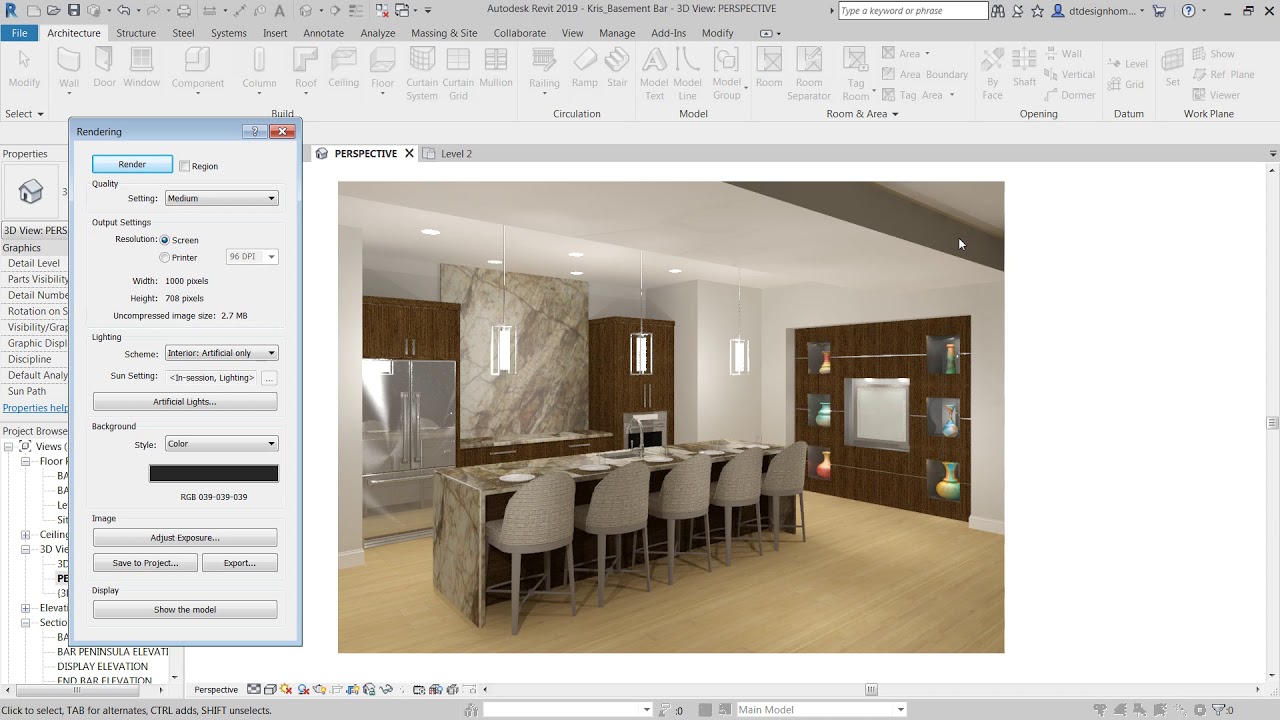Screen dimensions: 1280x720
Task: Select the Ramp tool
Action: [584, 68]
